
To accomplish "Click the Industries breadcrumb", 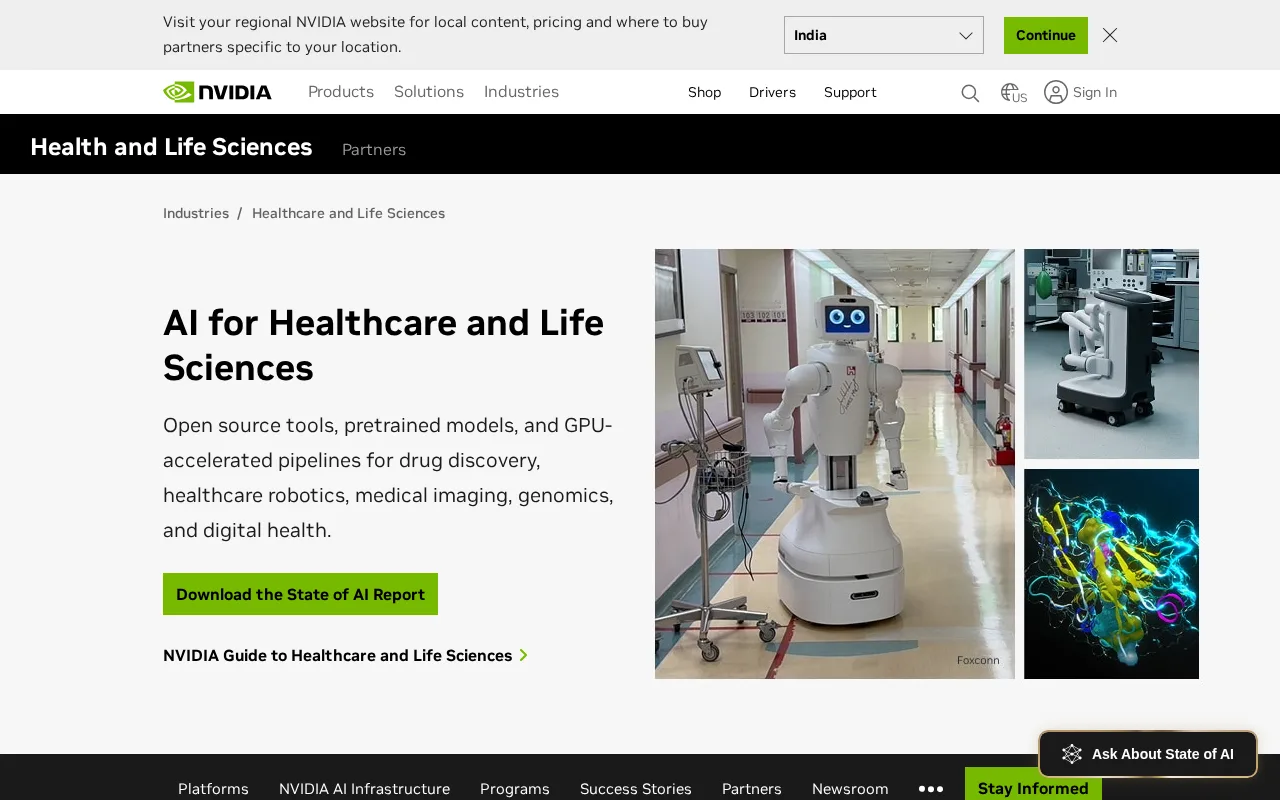I will point(196,213).
